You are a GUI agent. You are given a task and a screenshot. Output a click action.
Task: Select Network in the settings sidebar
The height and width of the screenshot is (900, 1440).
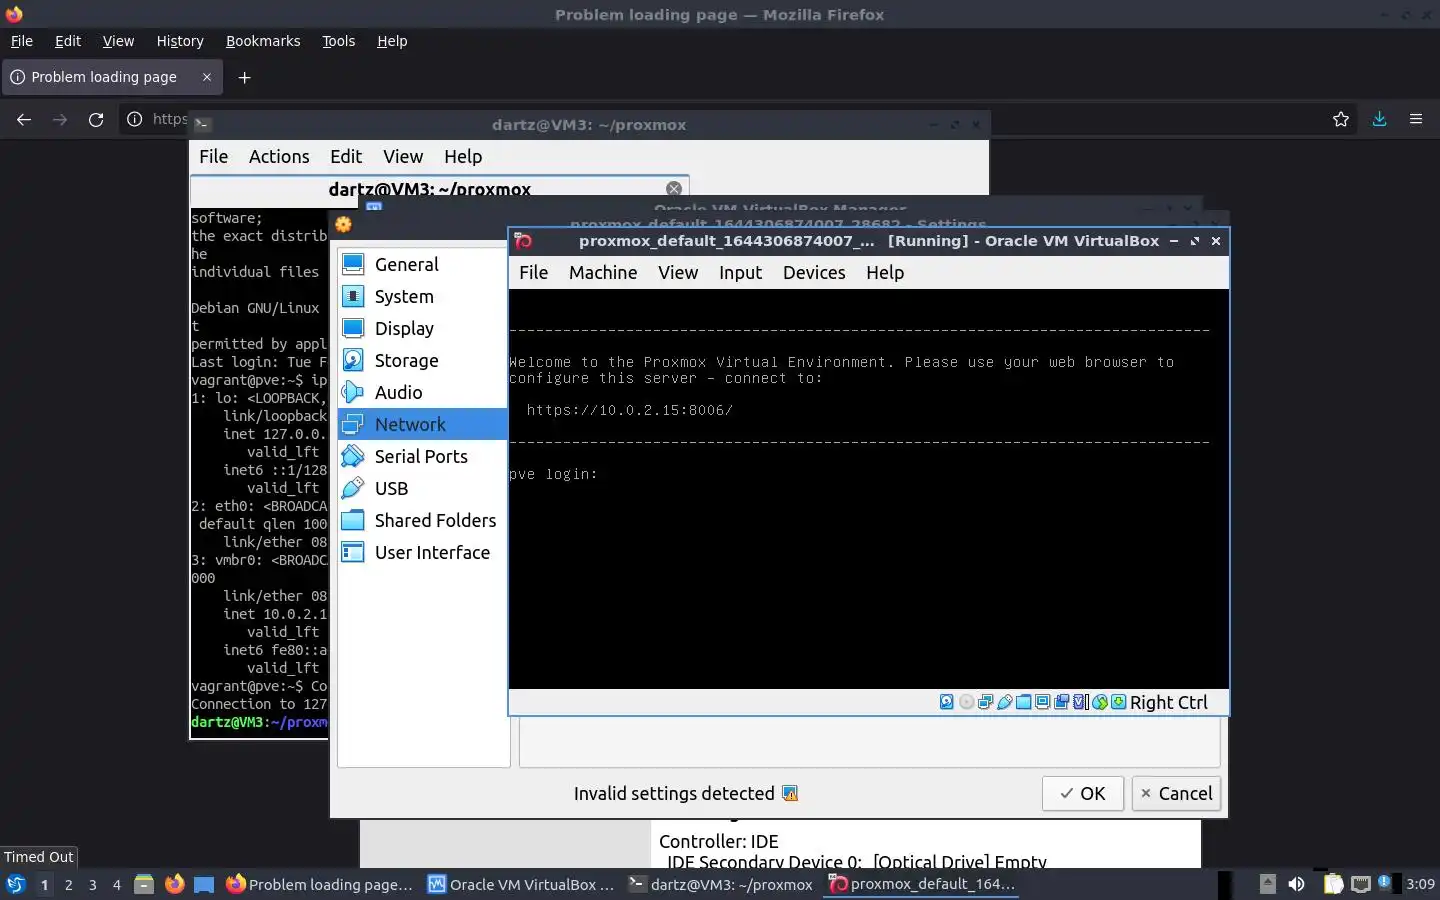click(423, 424)
